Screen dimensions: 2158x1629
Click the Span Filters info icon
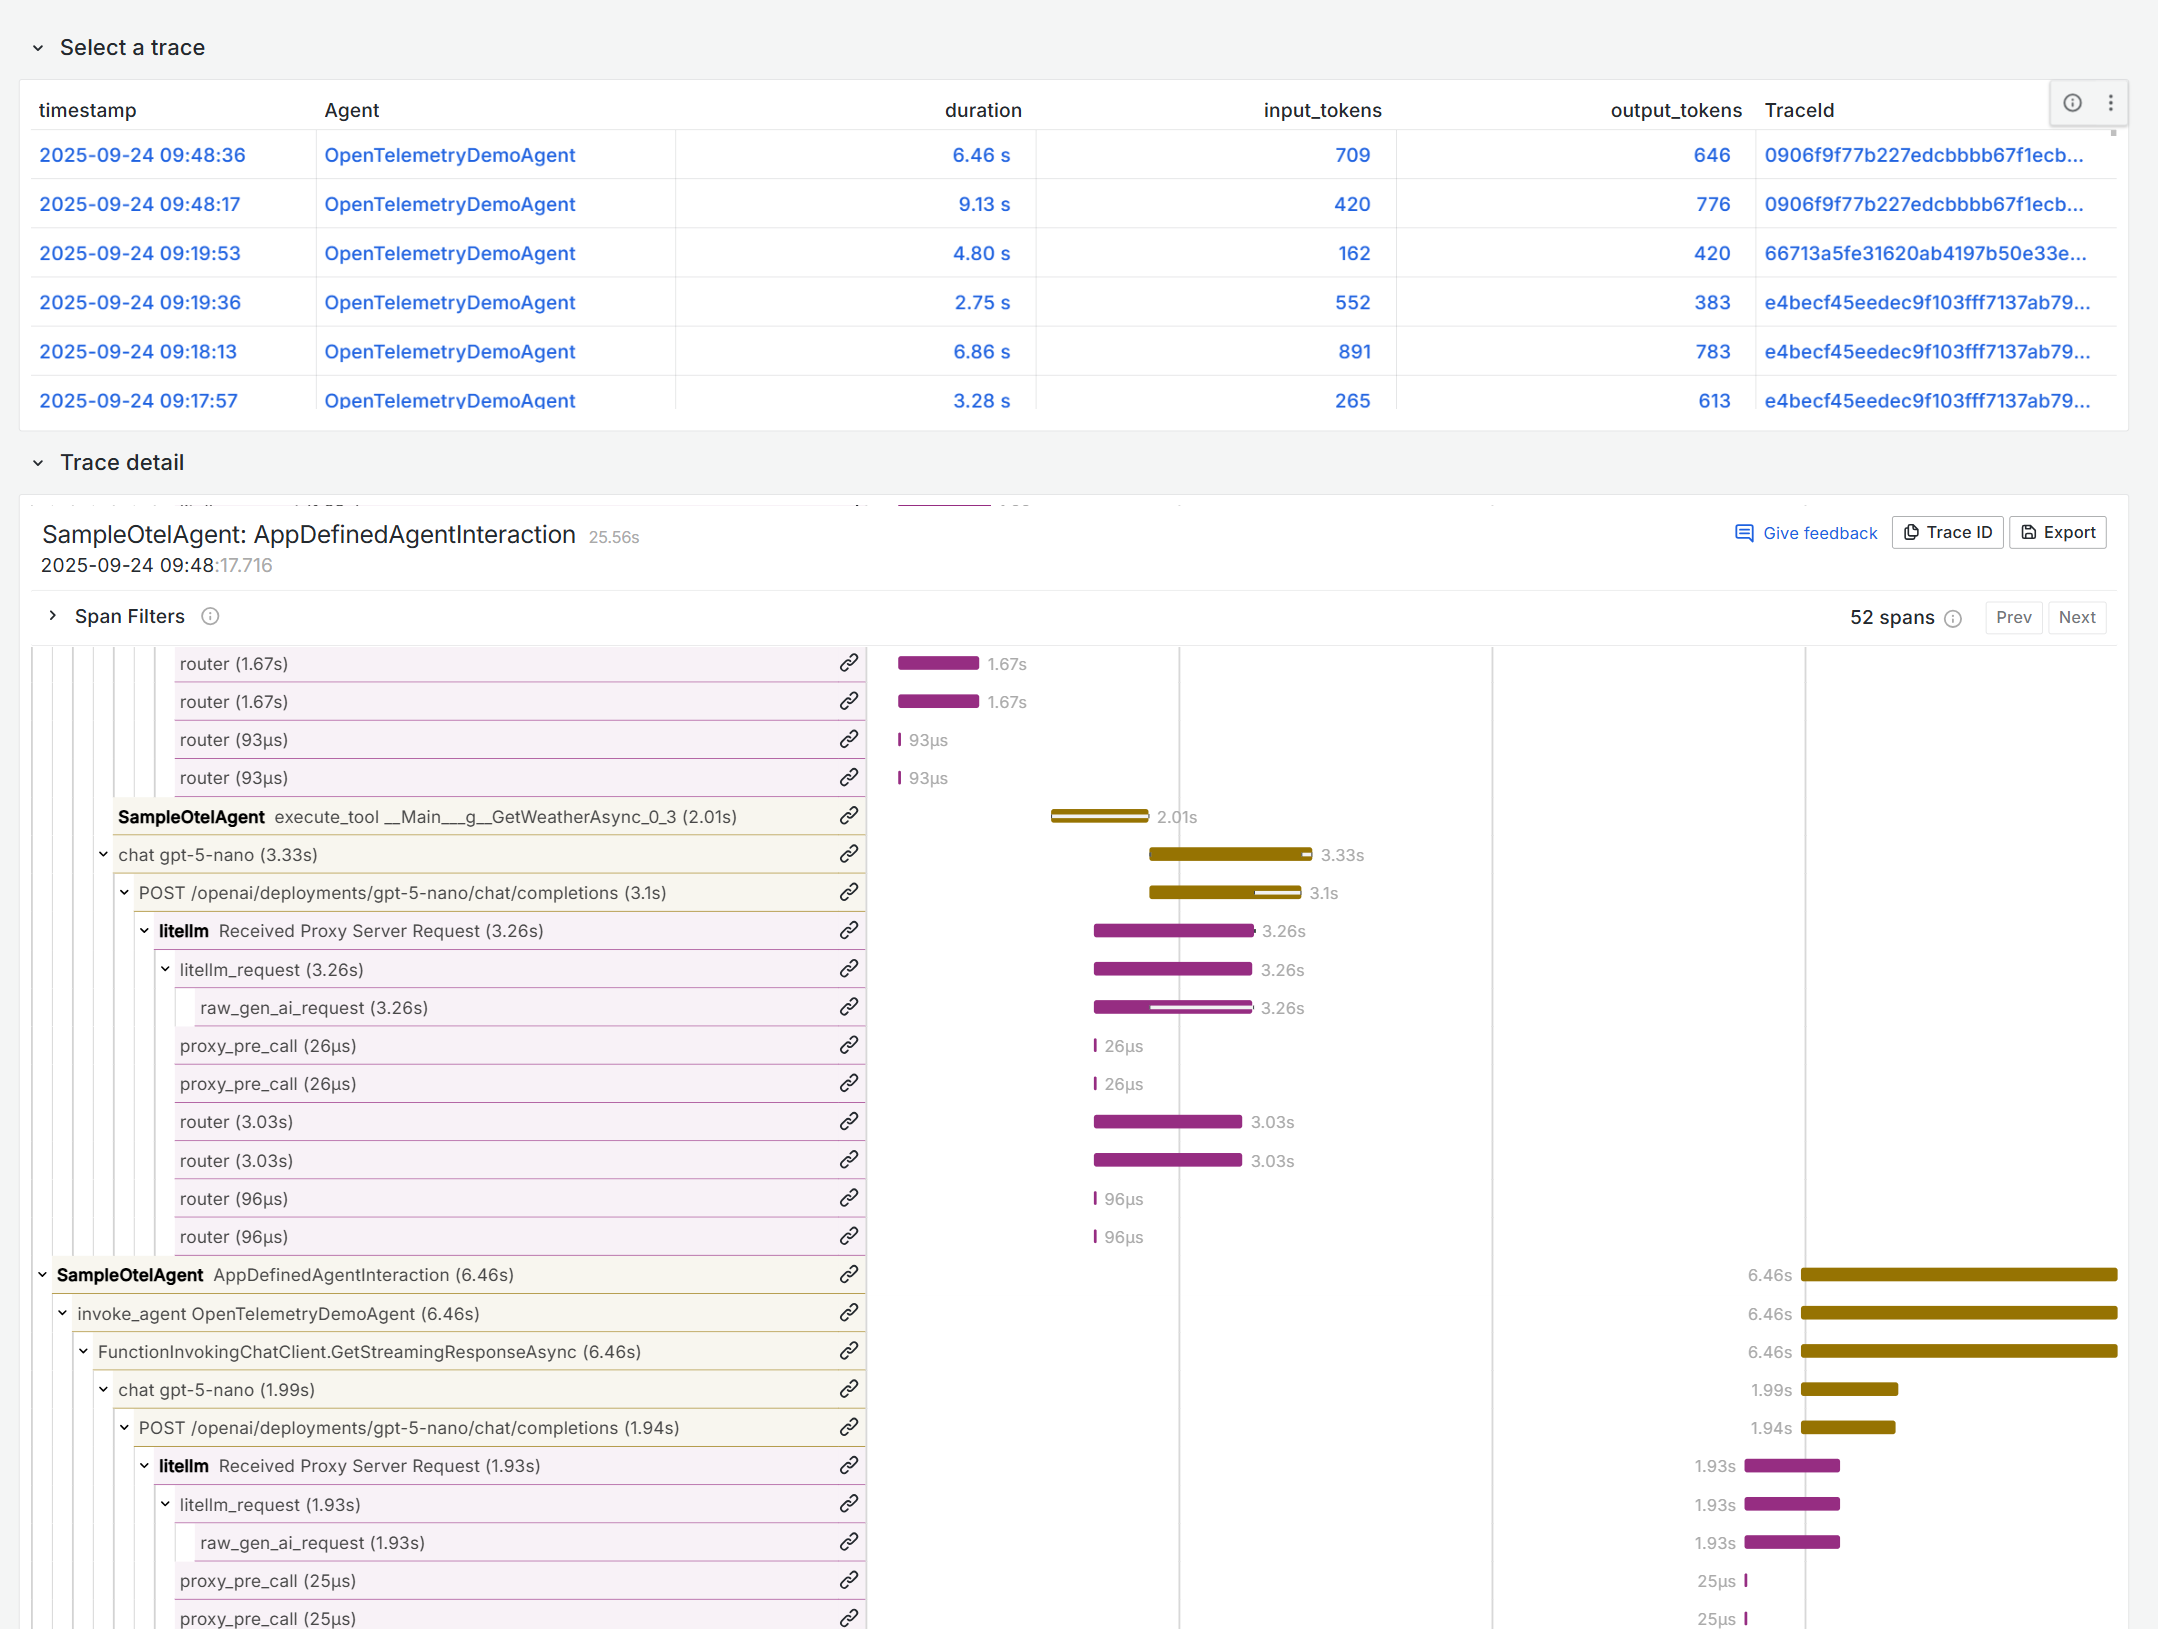point(210,616)
